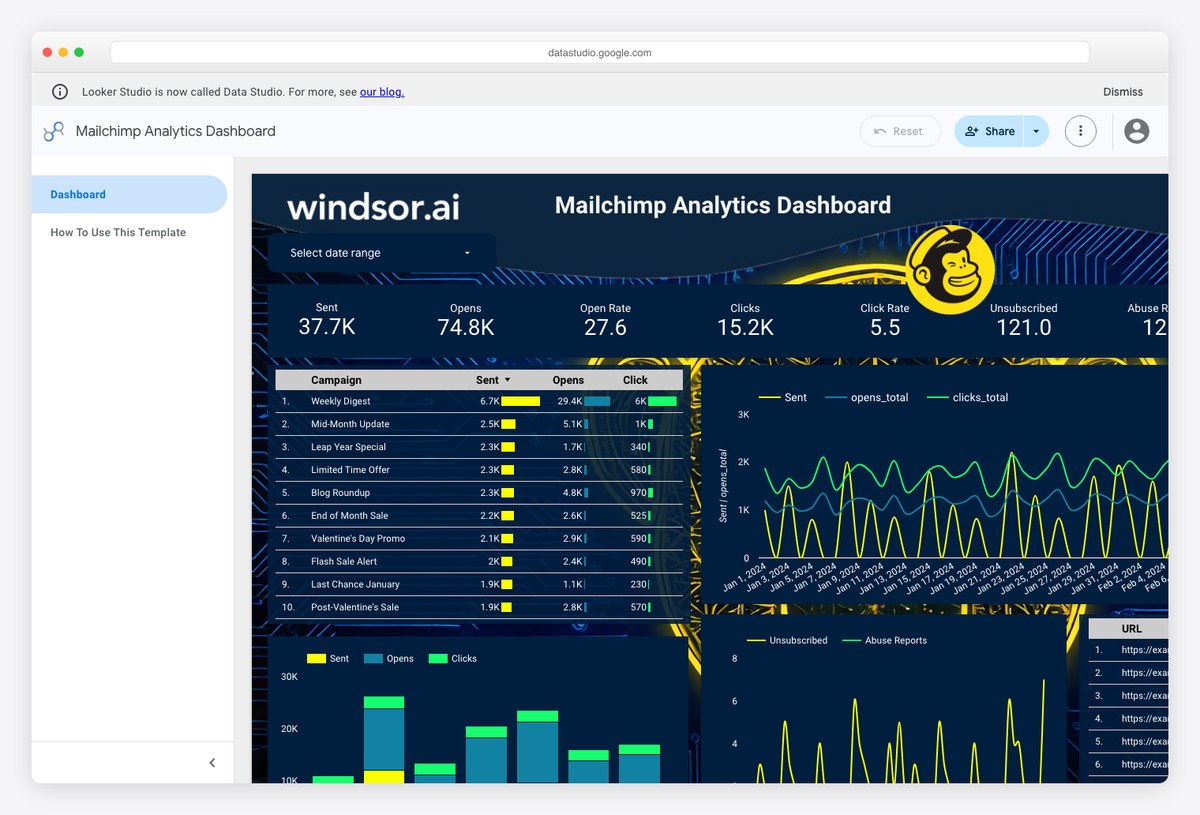Click the Data Studio logo icon
Viewport: 1200px width, 815px height.
(x=53, y=131)
